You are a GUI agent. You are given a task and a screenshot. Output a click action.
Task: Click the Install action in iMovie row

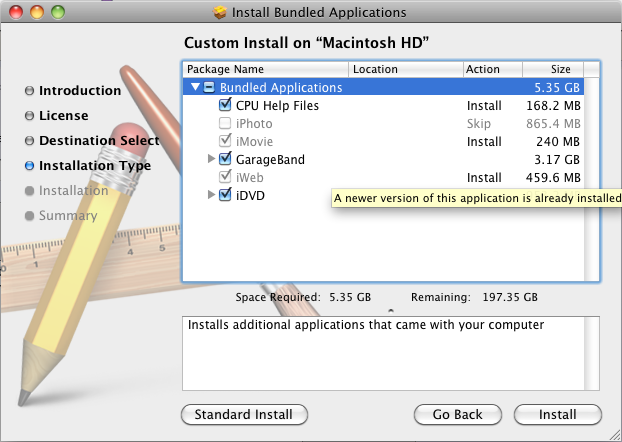[484, 142]
